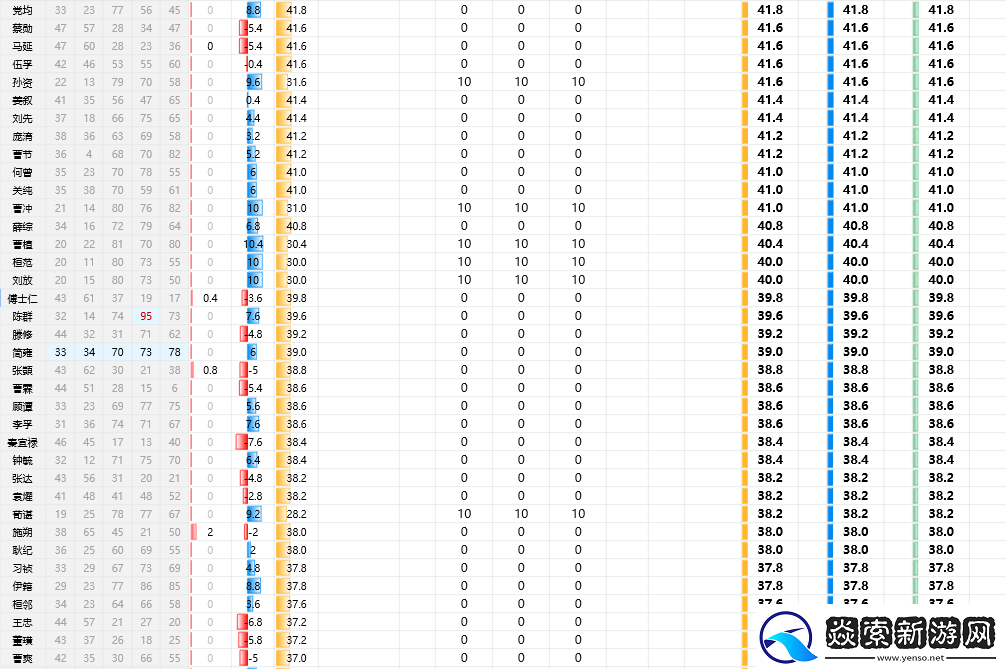Click the 9.2 blue bar cell for 荀谌
The width and height of the screenshot is (1006, 669).
click(253, 514)
